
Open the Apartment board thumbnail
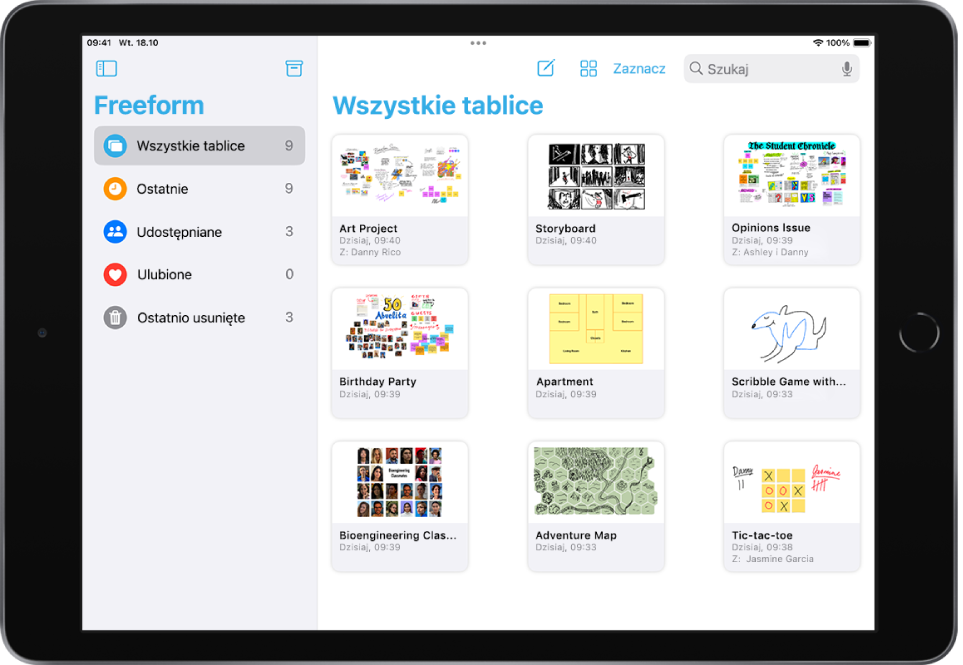point(596,329)
